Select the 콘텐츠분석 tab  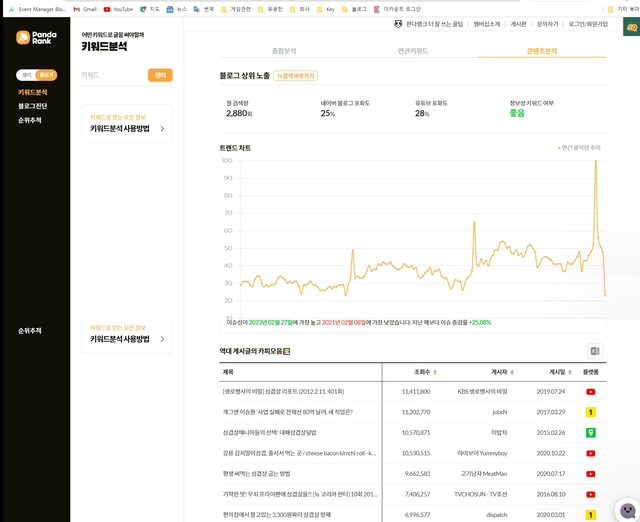[x=542, y=51]
